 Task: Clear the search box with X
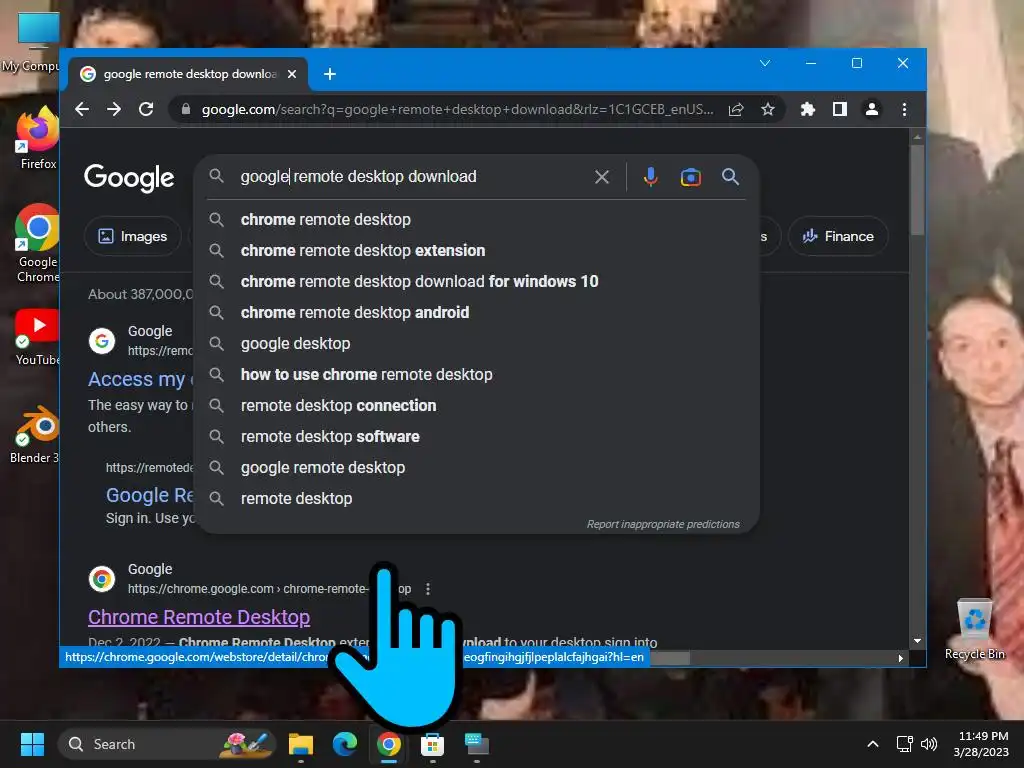(601, 177)
